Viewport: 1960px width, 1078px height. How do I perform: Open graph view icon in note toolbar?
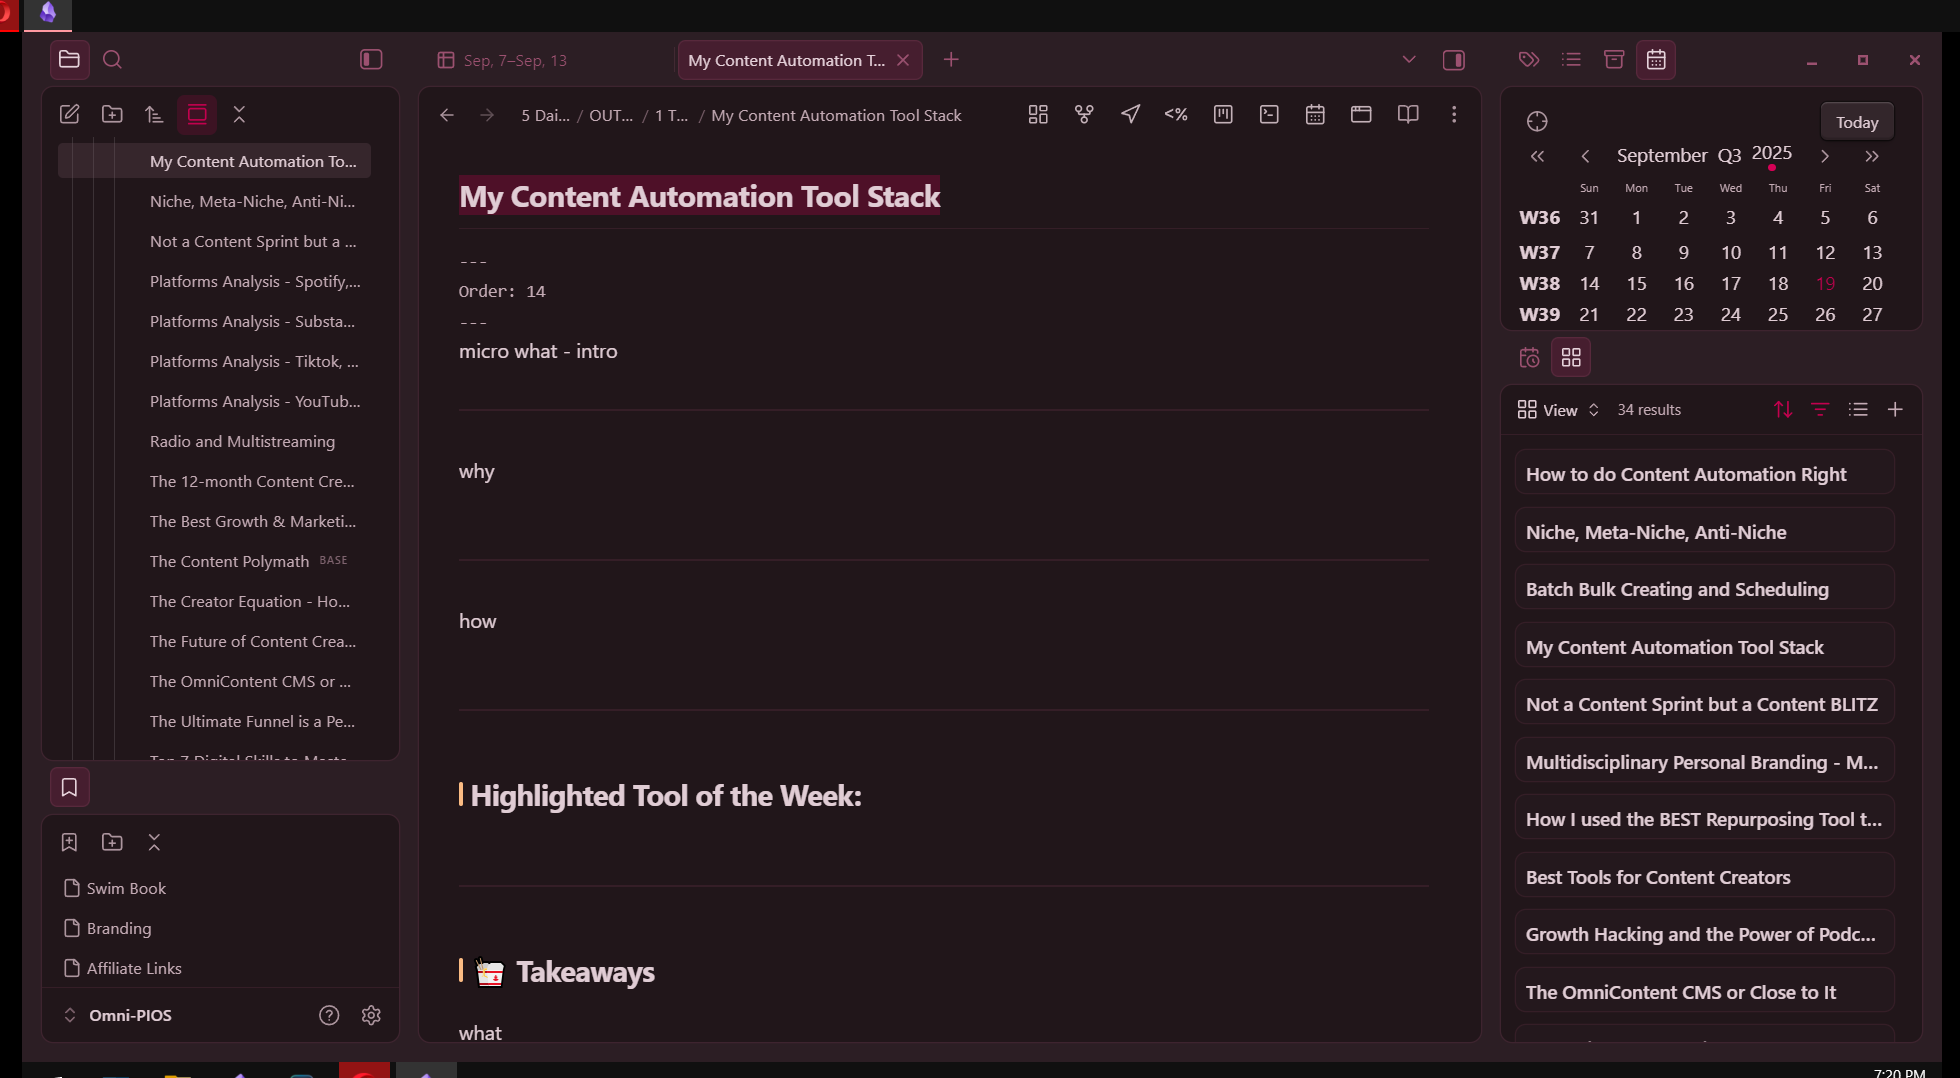(x=1084, y=115)
